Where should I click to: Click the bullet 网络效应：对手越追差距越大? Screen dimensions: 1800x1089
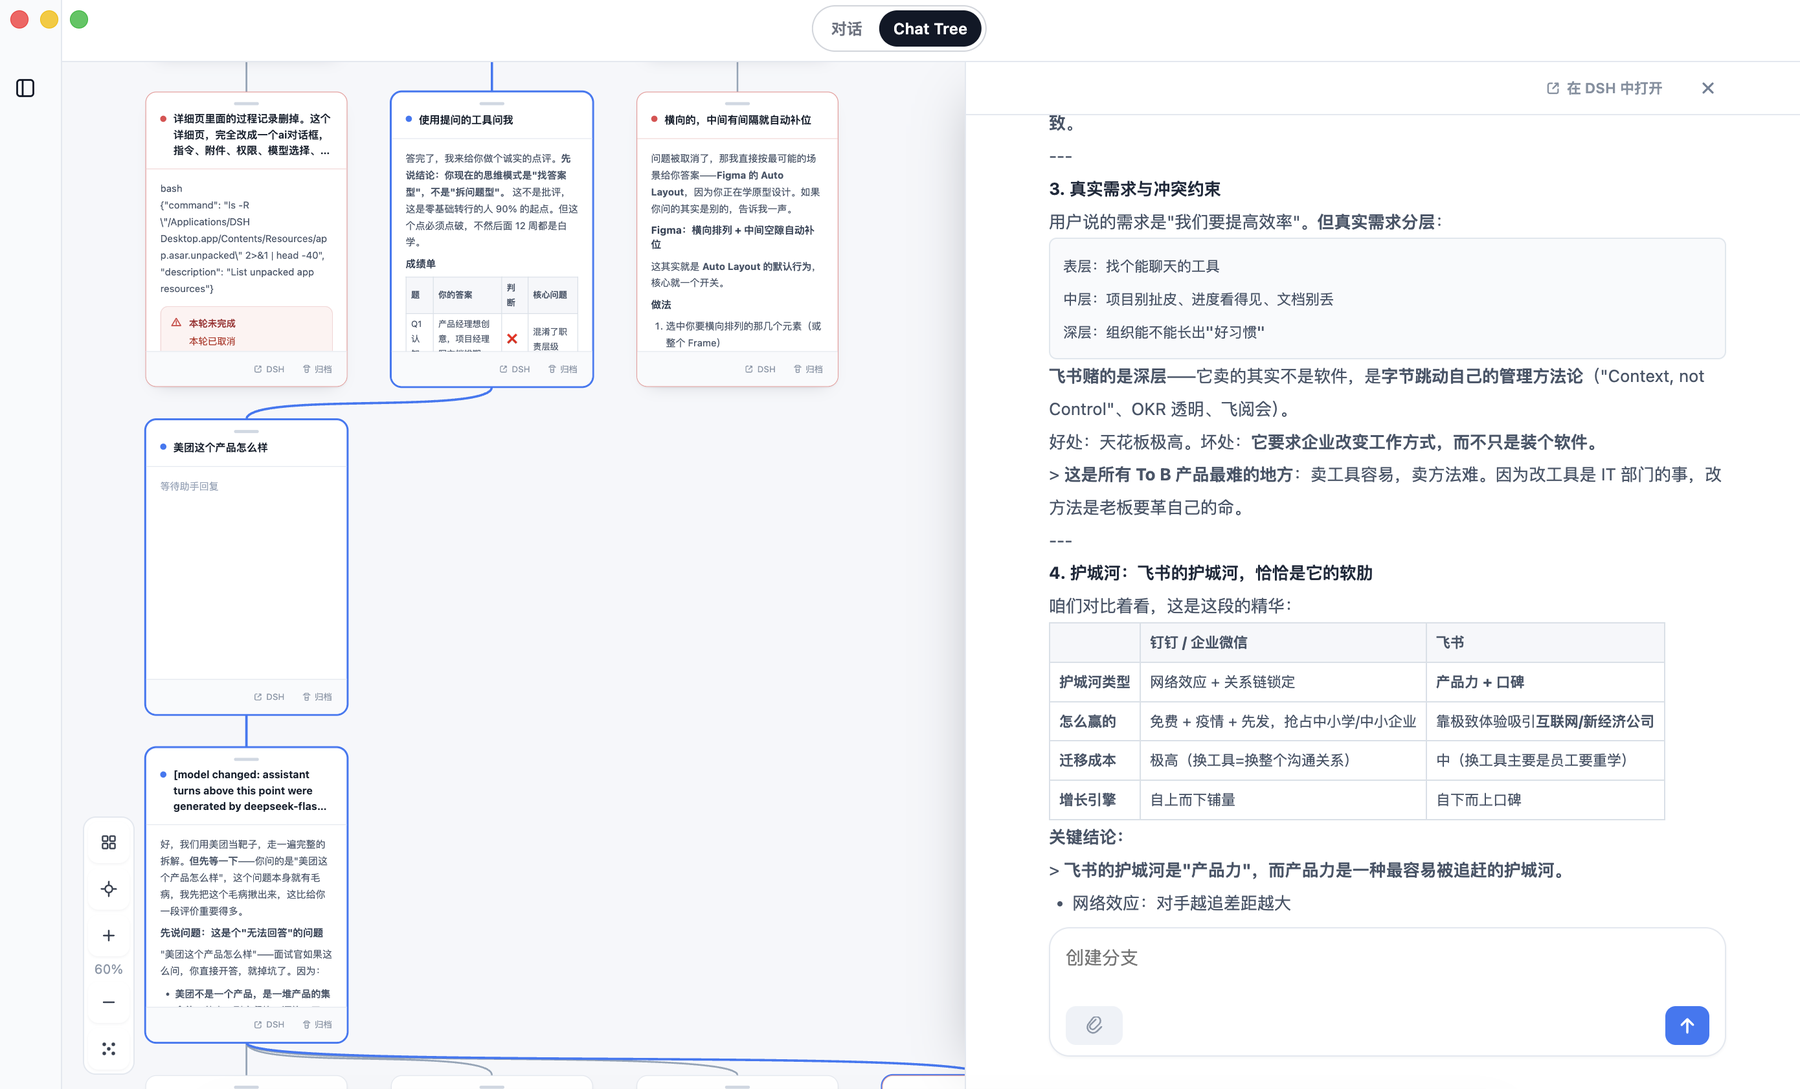[1181, 903]
